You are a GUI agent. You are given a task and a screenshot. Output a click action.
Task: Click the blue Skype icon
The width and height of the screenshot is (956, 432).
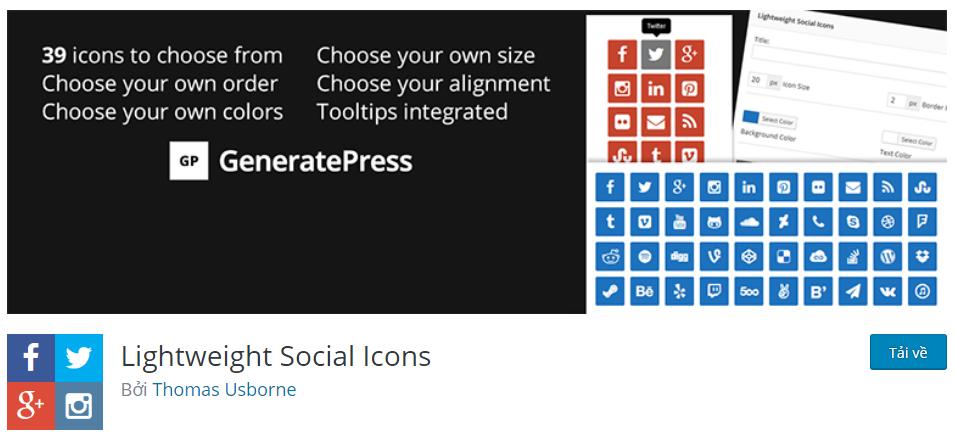[x=853, y=222]
